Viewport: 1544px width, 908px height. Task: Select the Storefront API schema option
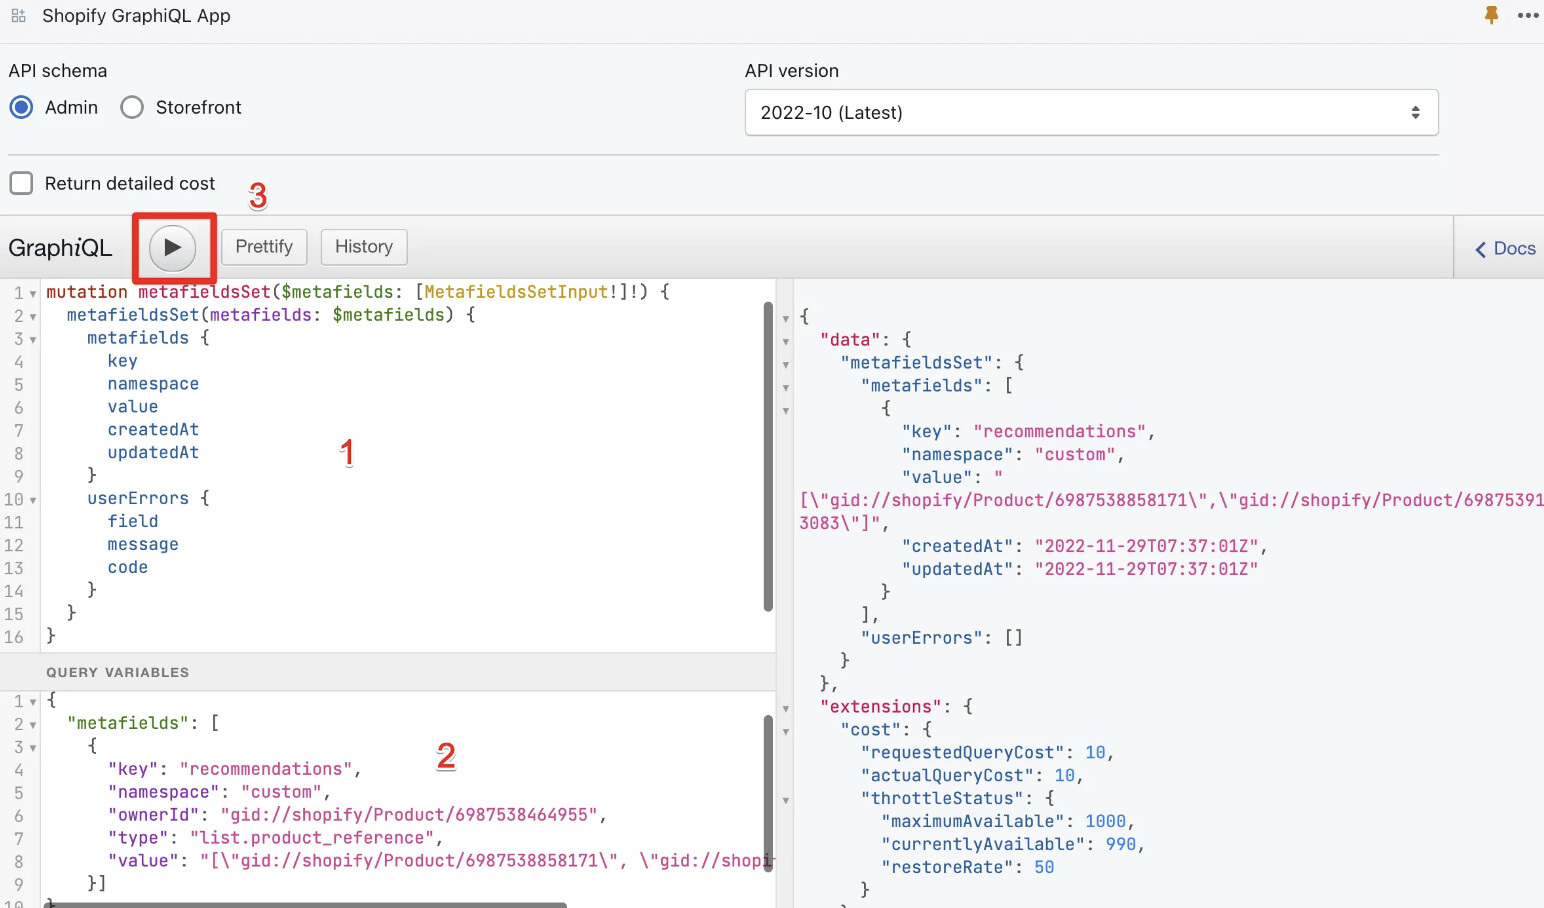point(132,107)
